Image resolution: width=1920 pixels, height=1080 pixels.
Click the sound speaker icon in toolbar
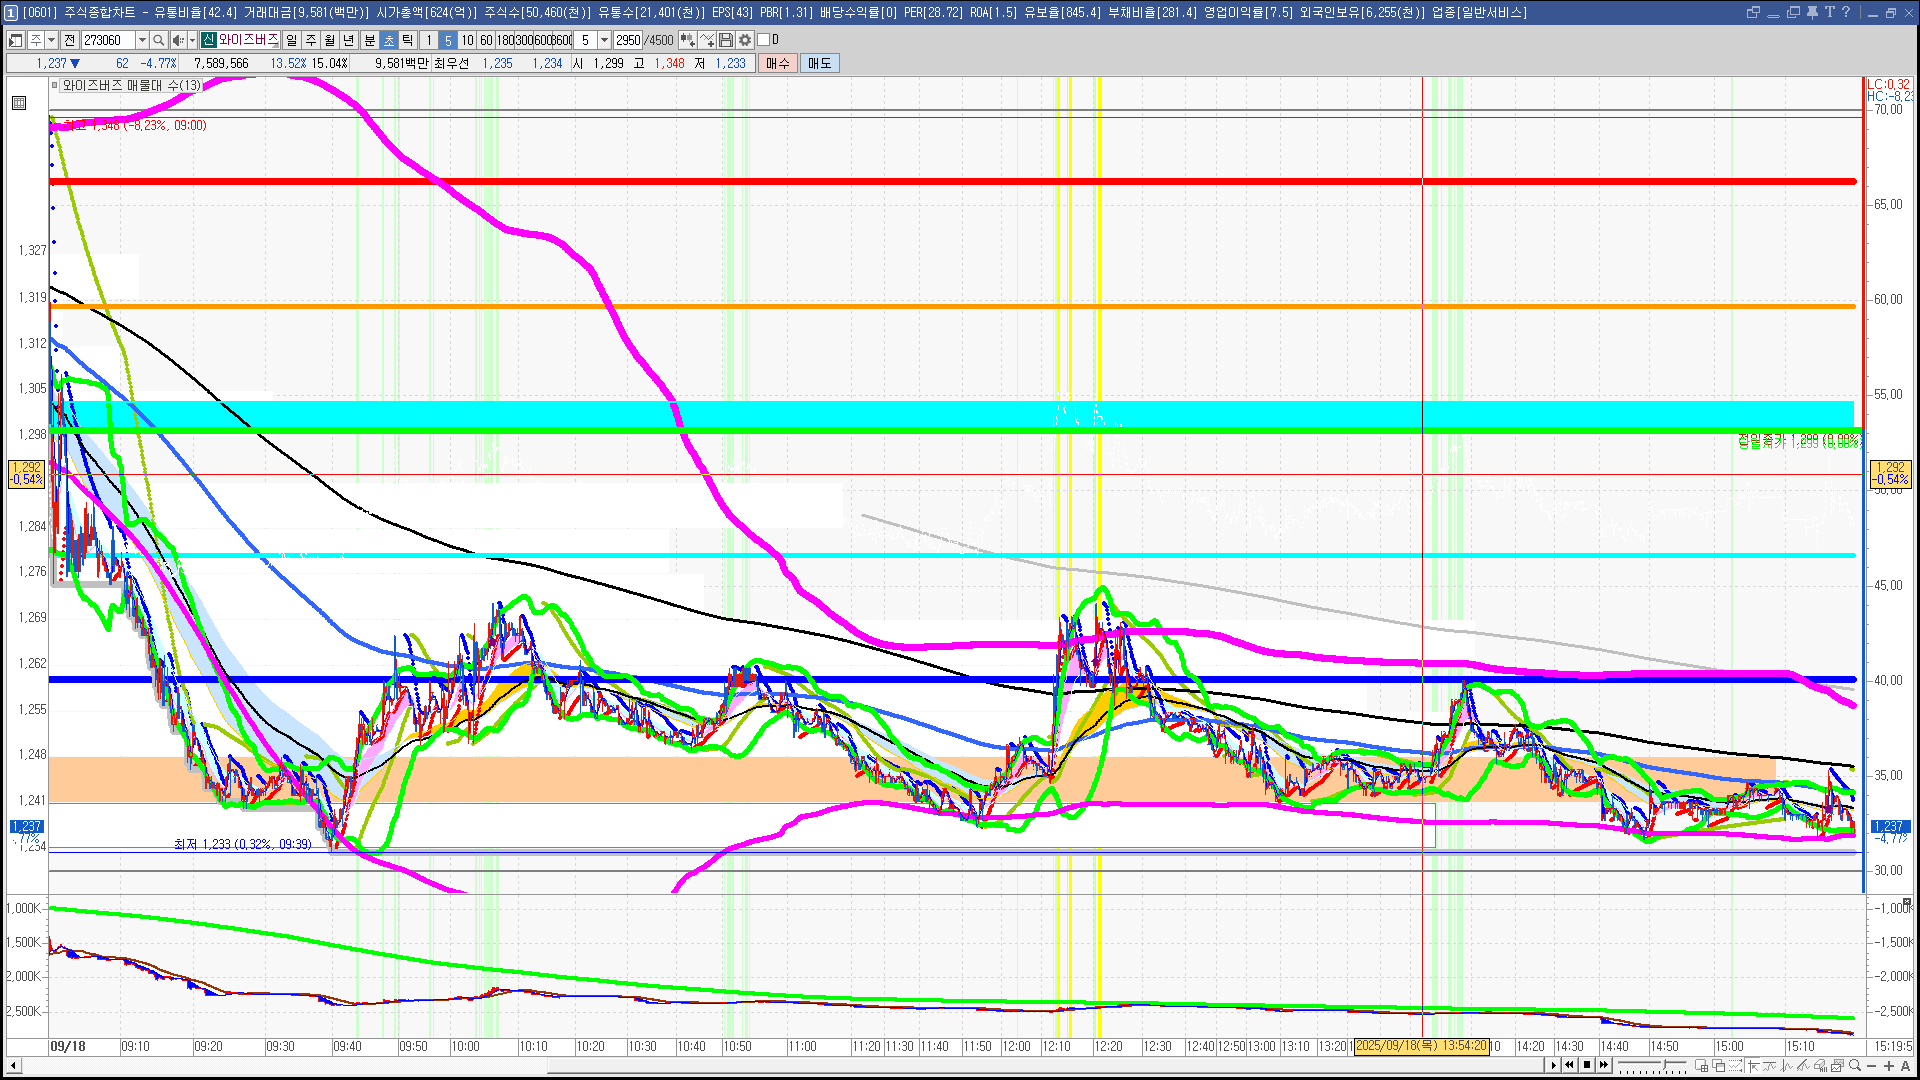pyautogui.click(x=178, y=40)
